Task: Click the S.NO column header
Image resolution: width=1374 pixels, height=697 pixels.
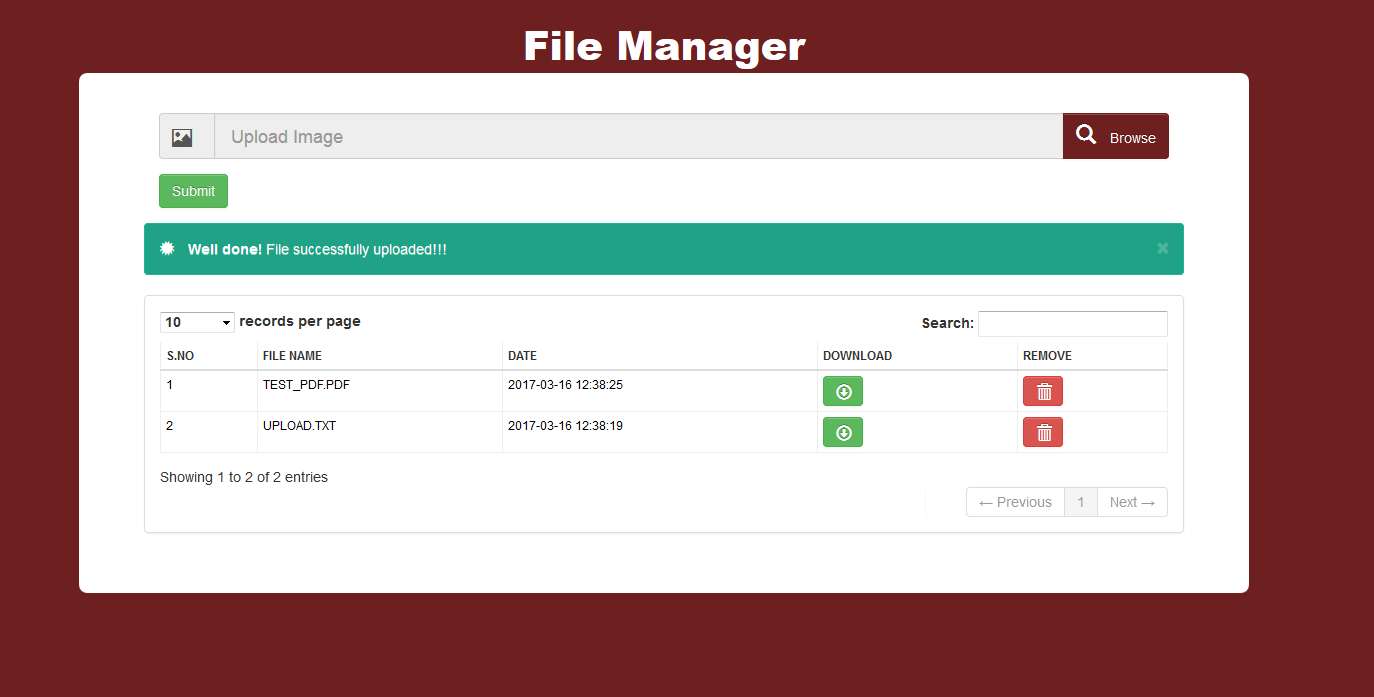Action: coord(177,355)
